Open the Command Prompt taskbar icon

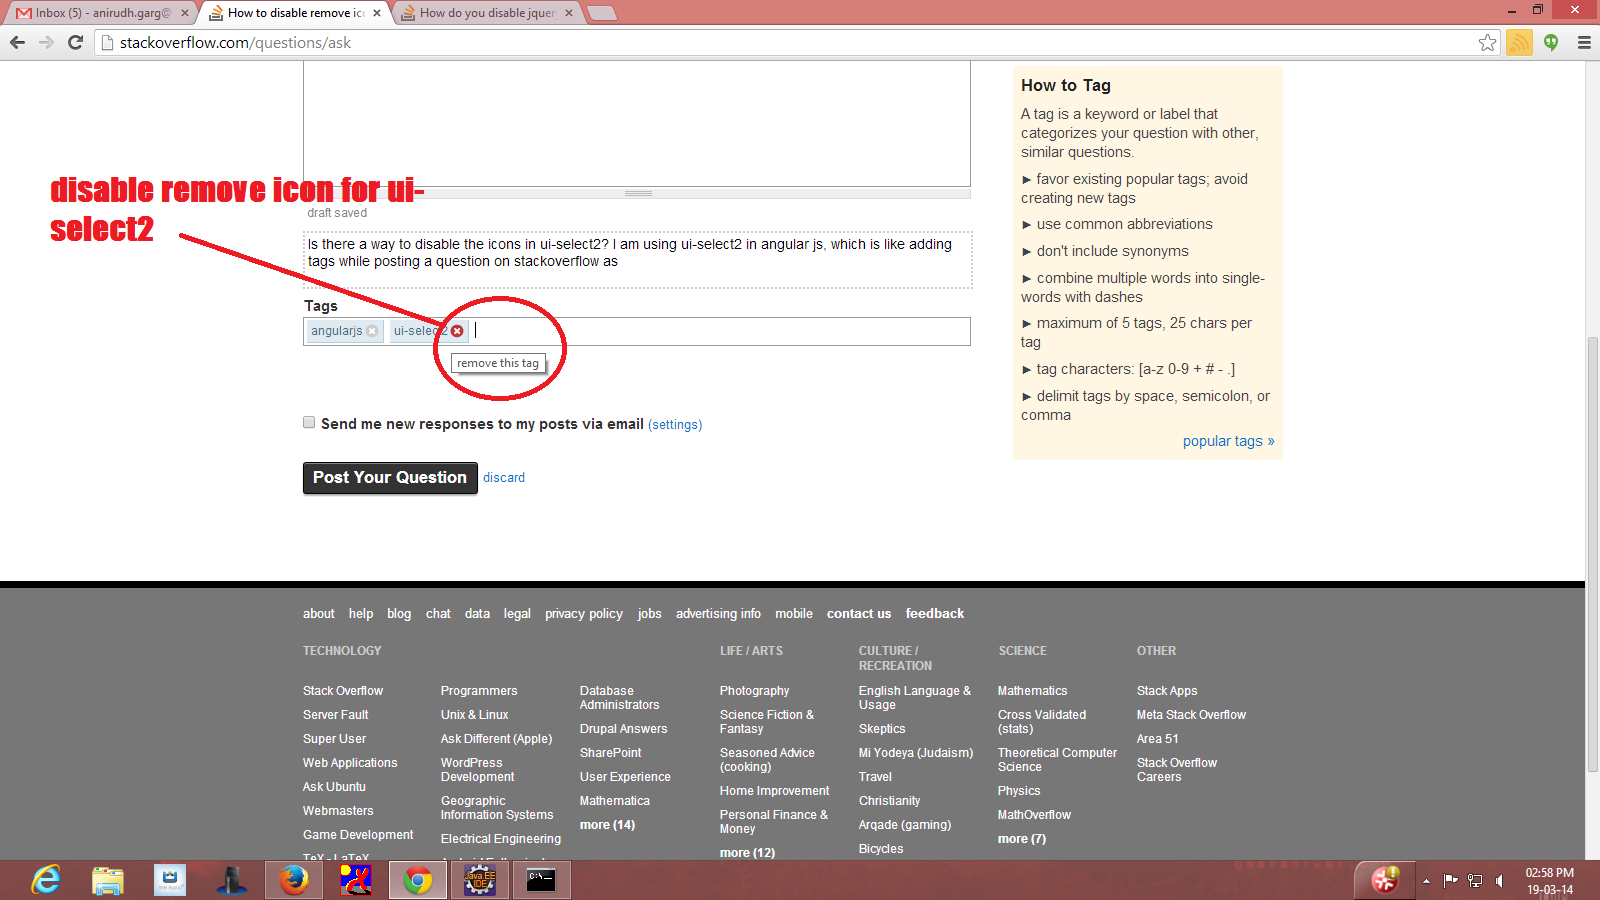[x=542, y=880]
